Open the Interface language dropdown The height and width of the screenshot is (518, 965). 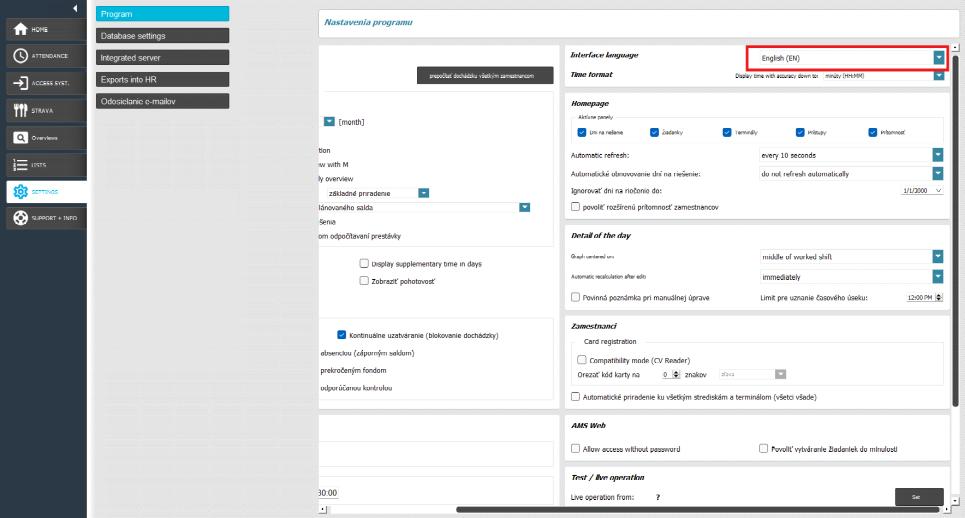(938, 58)
